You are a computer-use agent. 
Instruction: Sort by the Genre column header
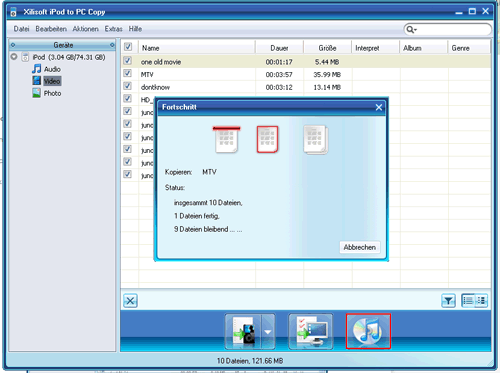click(469, 48)
